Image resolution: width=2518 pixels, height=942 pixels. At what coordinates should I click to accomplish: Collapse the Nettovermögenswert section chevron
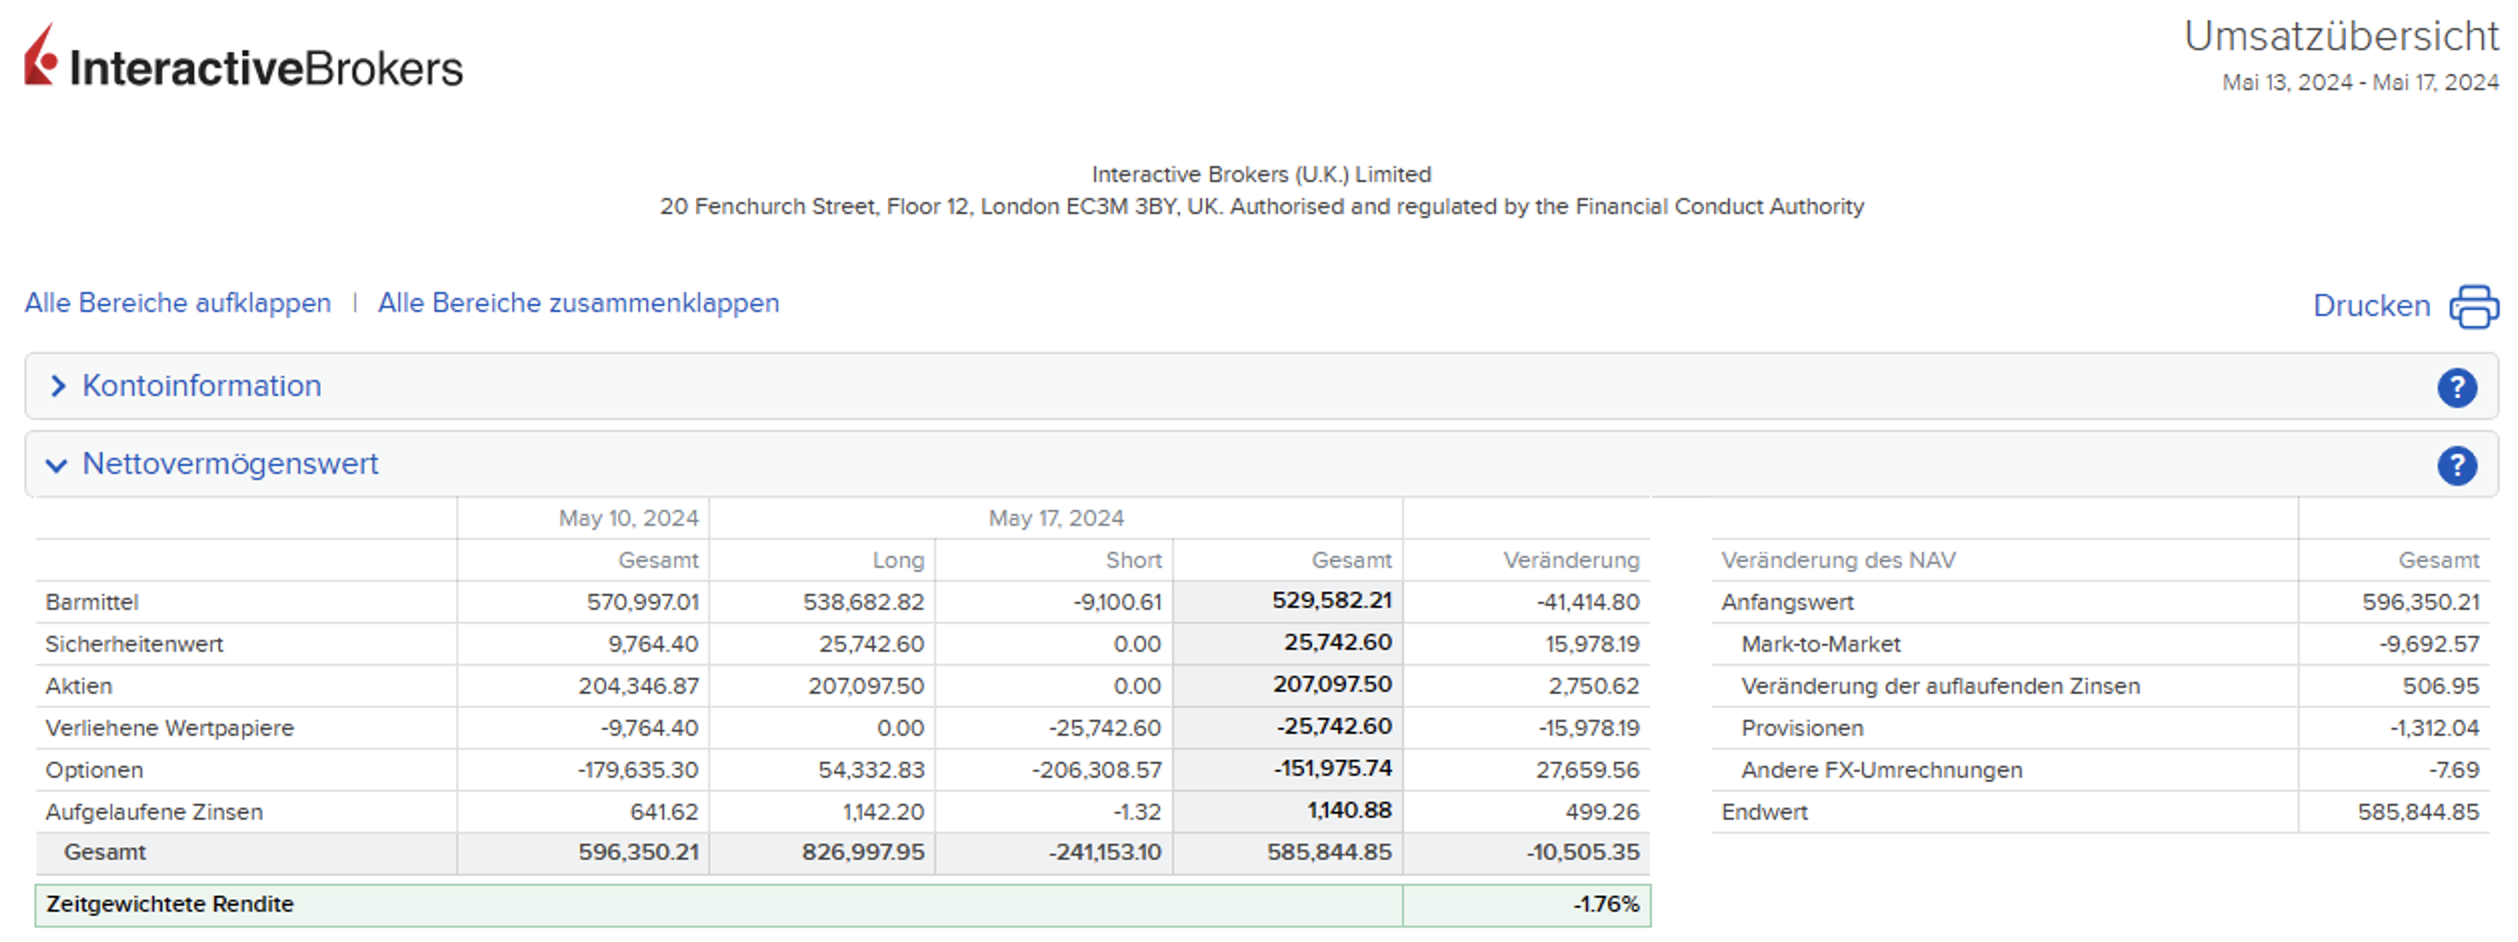pos(57,465)
